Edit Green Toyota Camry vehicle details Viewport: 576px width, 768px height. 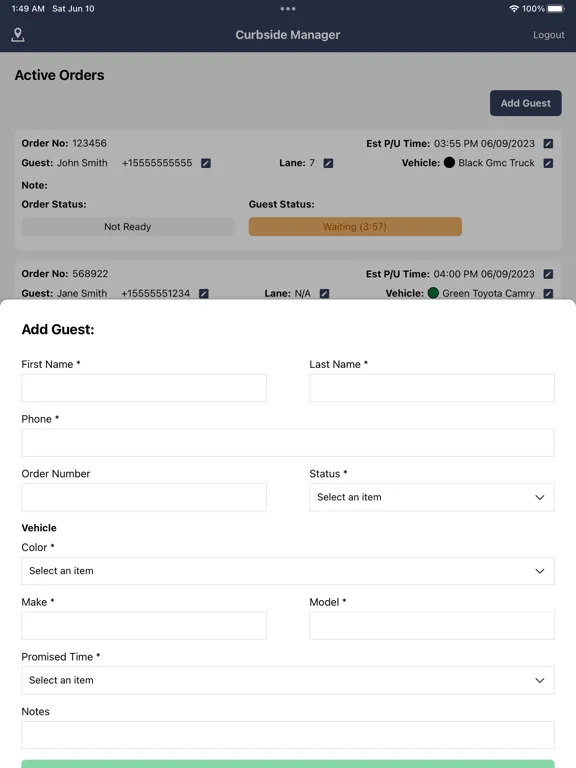[x=548, y=293]
